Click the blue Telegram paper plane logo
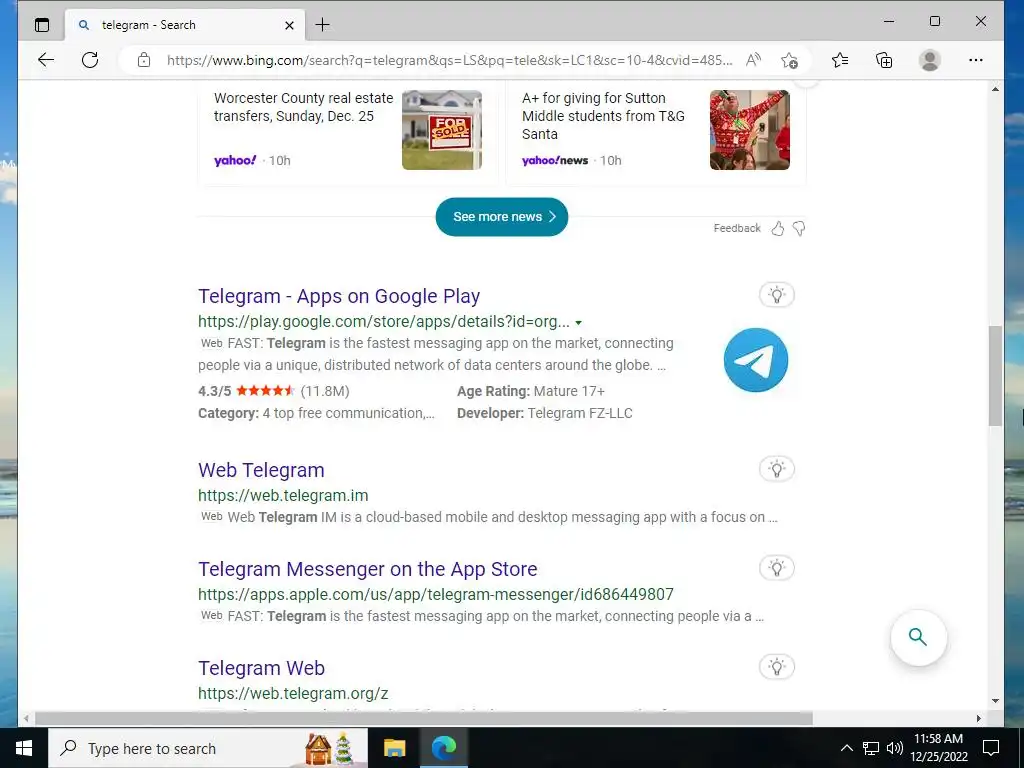The width and height of the screenshot is (1024, 768). pos(756,360)
